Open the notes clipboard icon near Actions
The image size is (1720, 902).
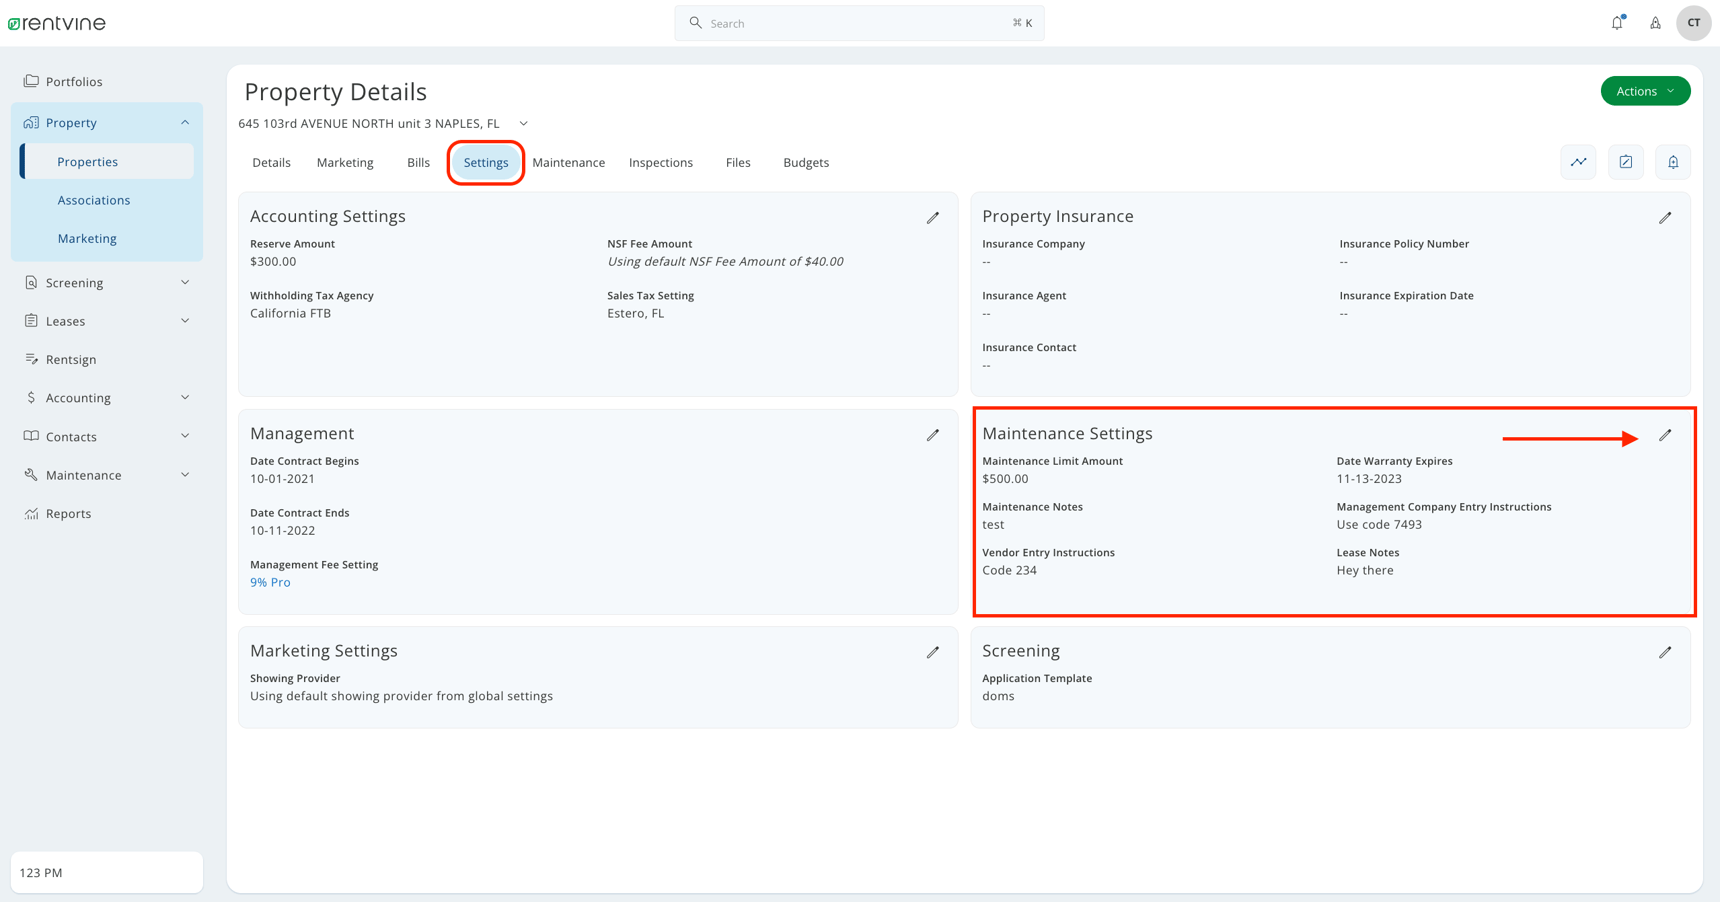point(1625,161)
